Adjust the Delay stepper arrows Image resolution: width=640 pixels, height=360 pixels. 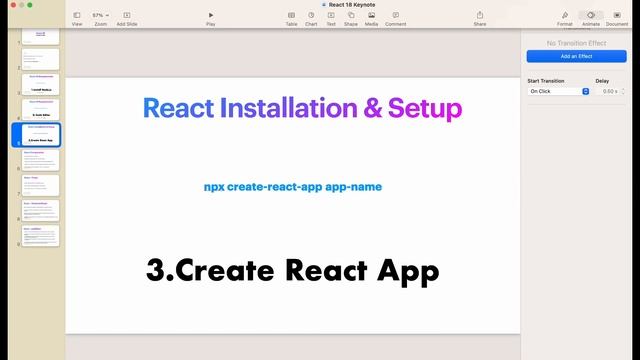[623, 91]
